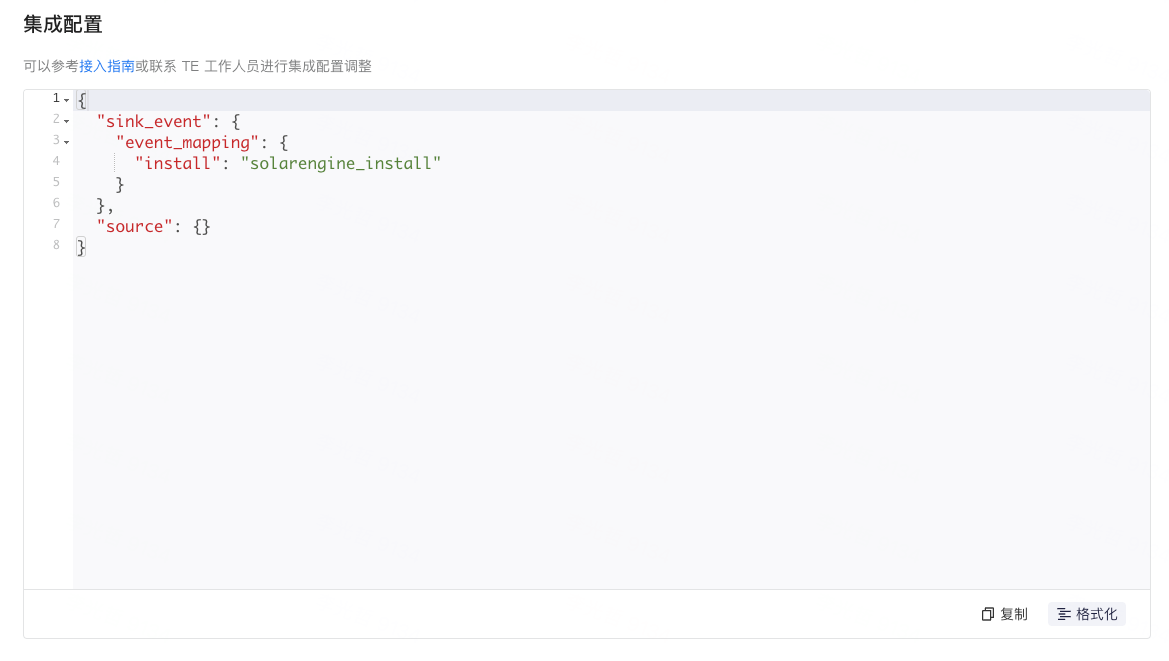Image resolution: width=1169 pixels, height=661 pixels.
Task: Click the format icon beside 格式化
Action: pos(1064,614)
